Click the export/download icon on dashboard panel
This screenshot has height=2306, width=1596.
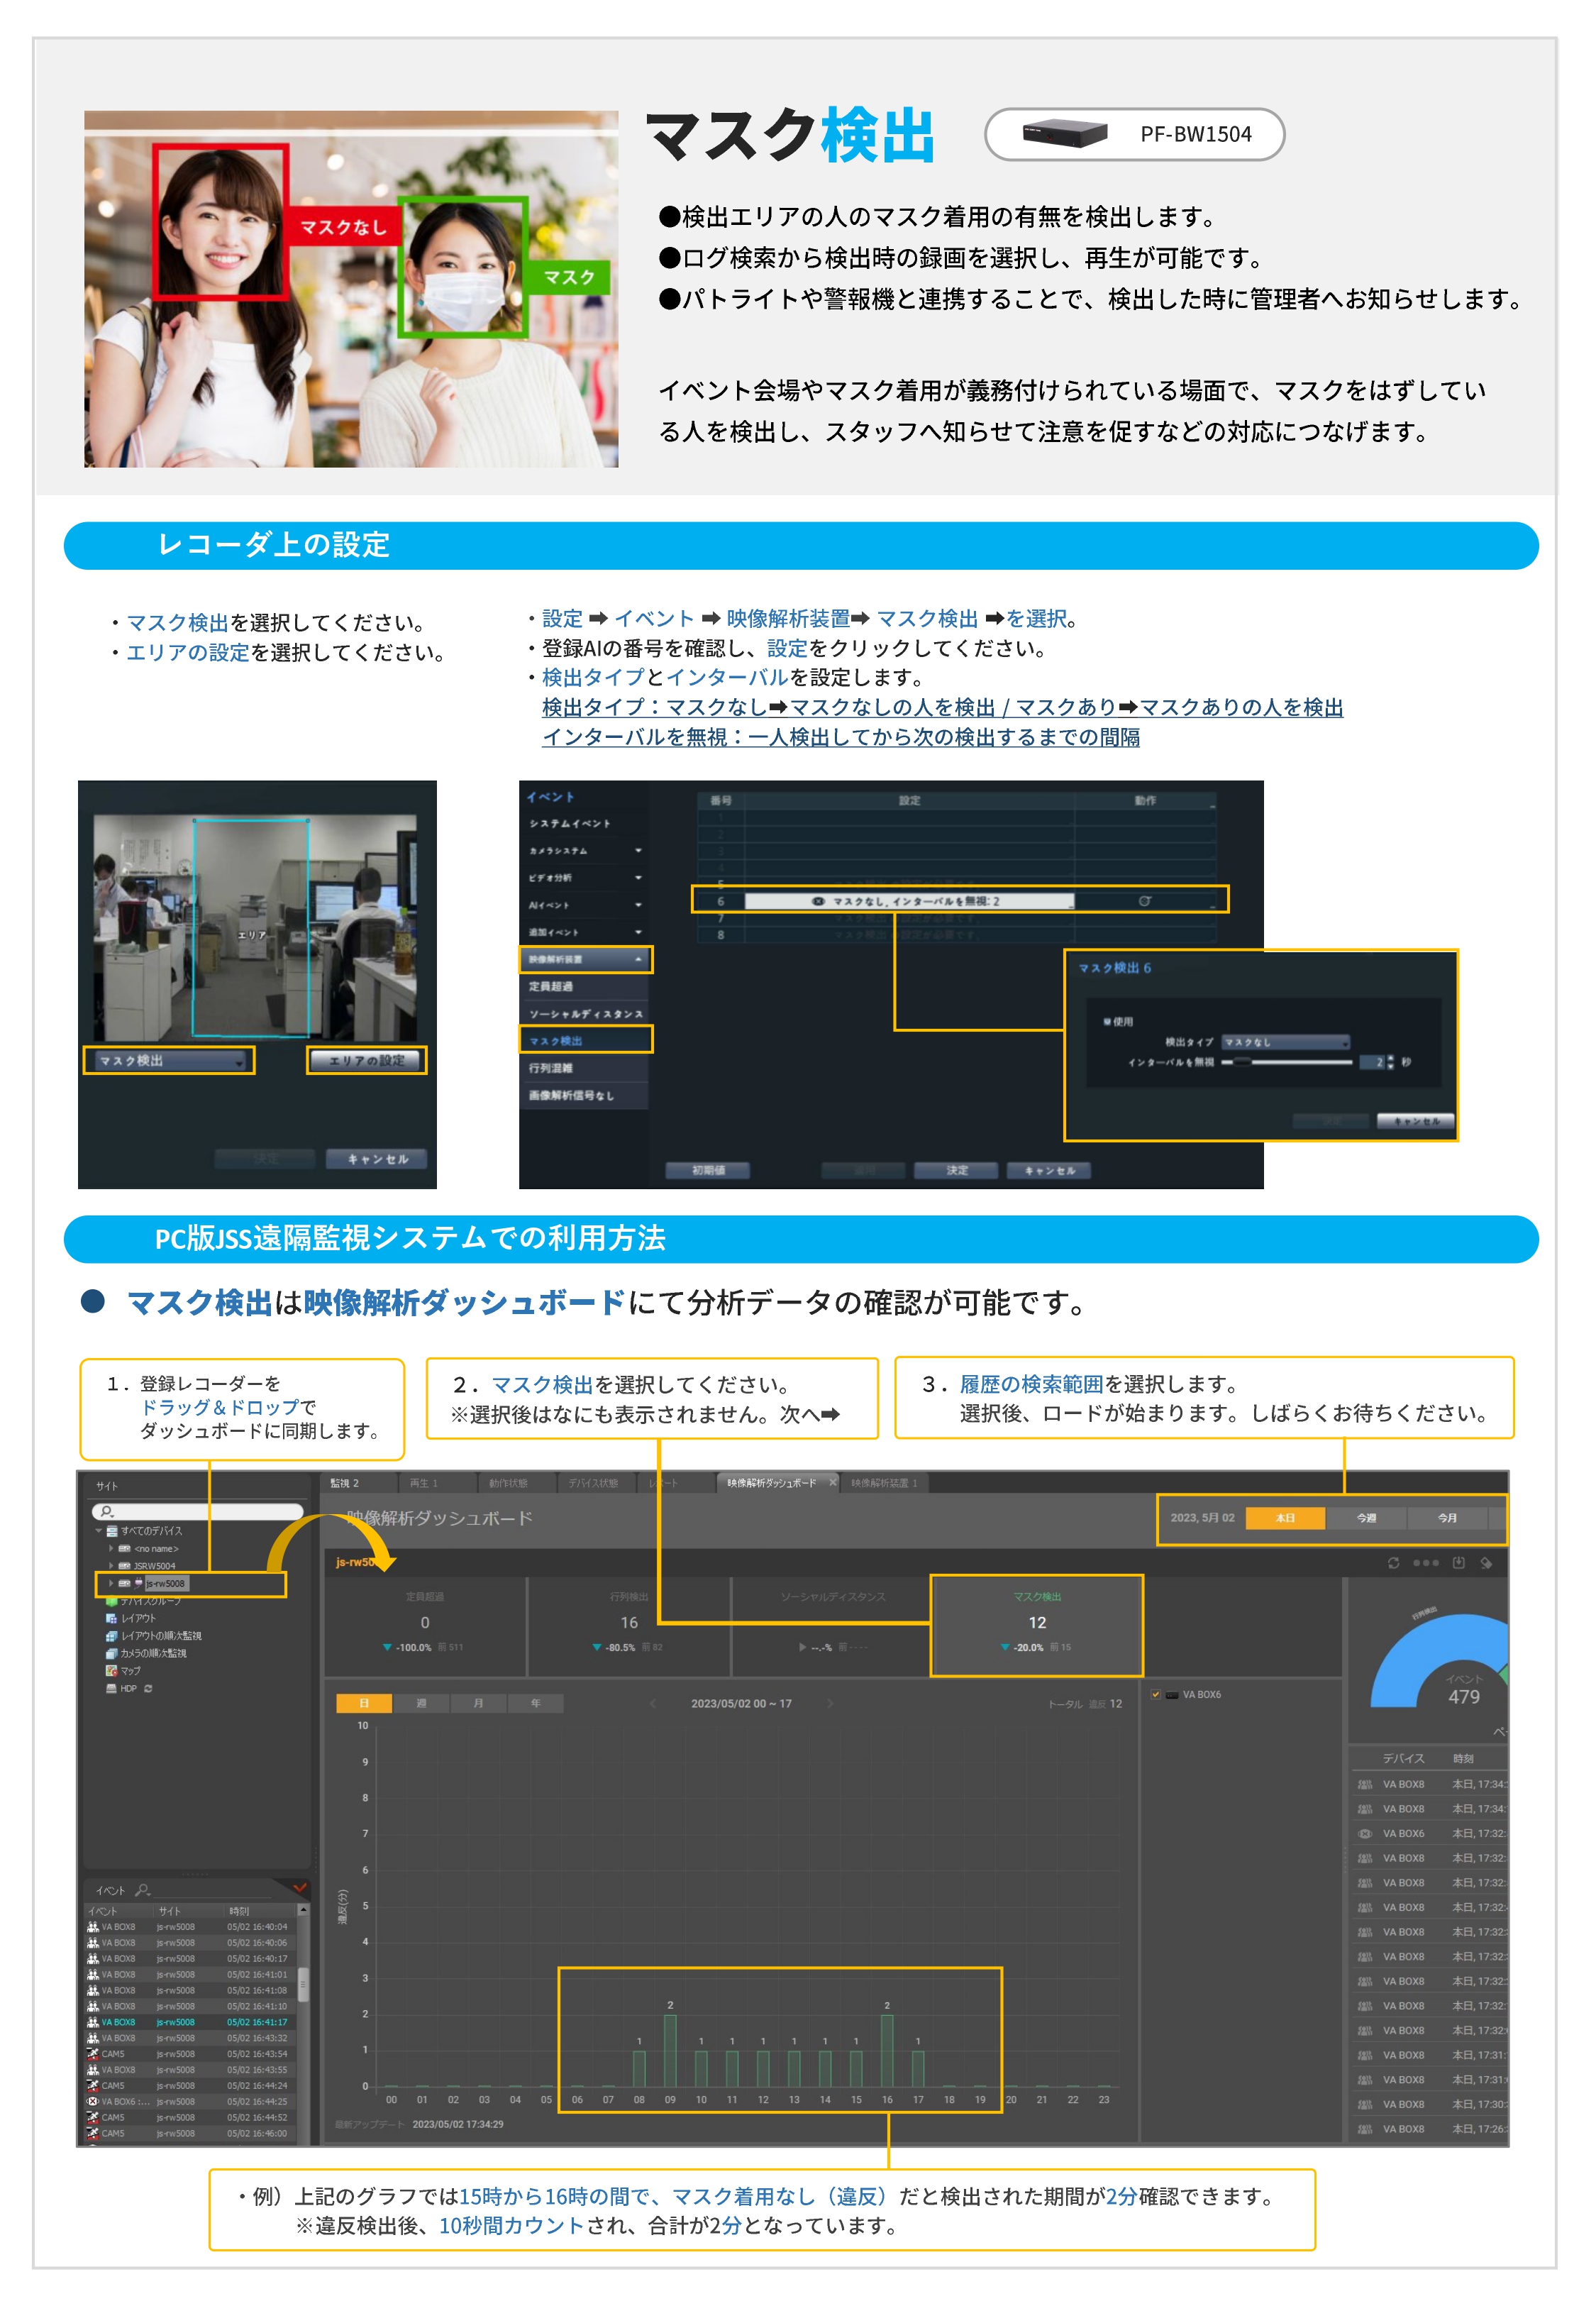1459,1563
